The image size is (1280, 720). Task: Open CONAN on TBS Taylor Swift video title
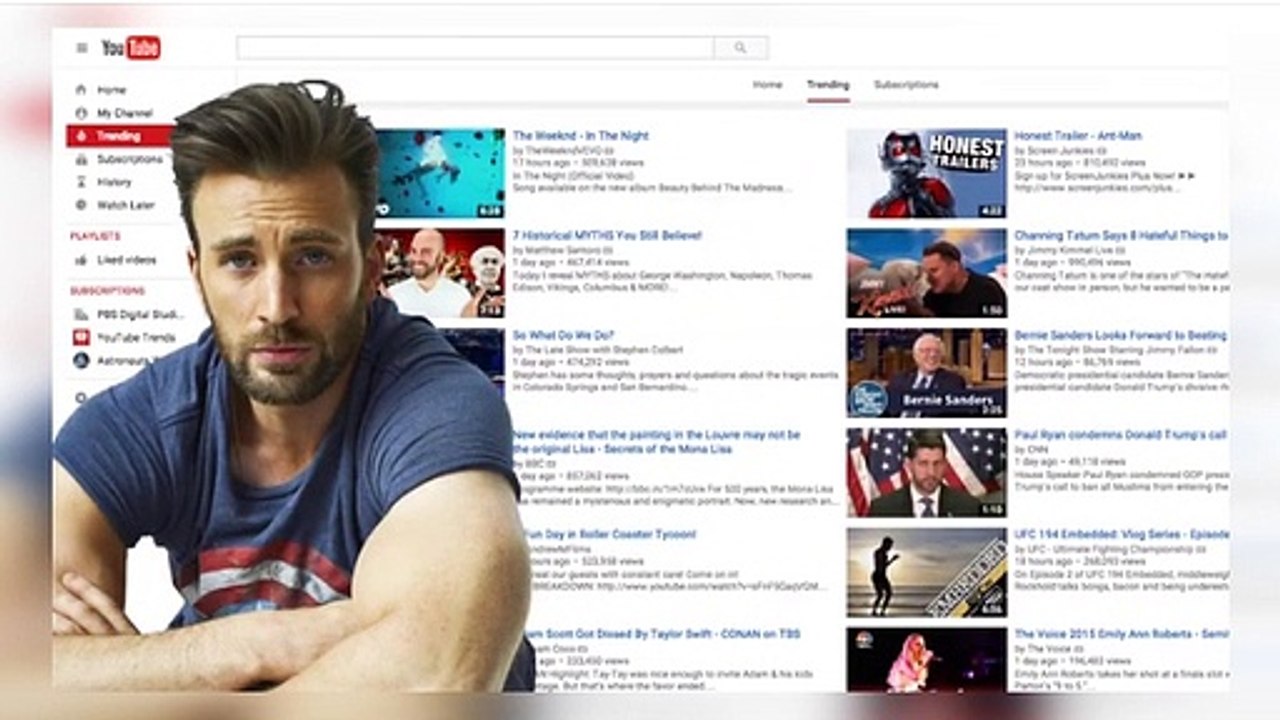pos(661,634)
